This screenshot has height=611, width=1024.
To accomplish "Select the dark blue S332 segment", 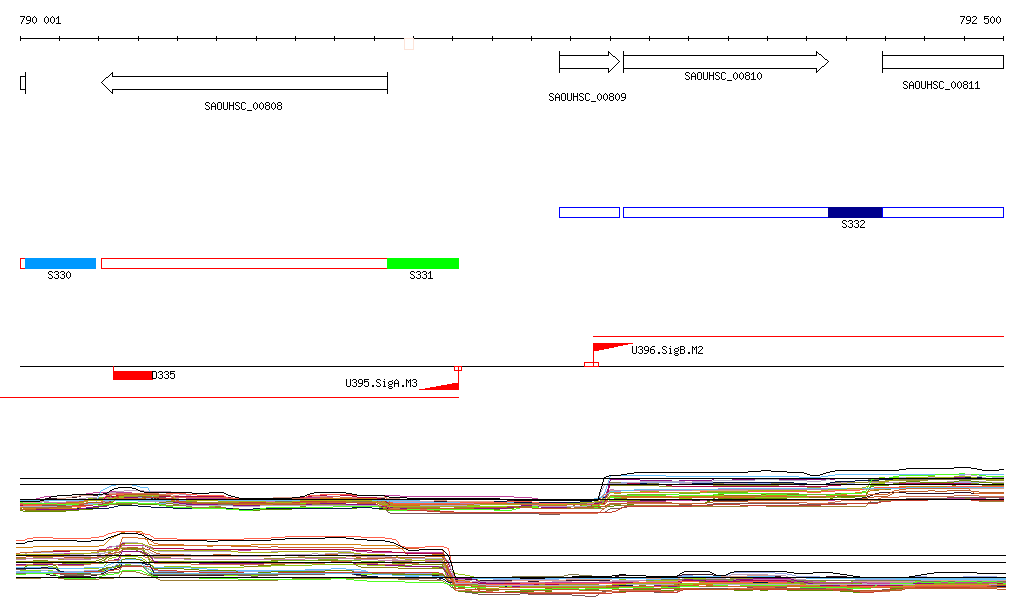I will (x=855, y=212).
